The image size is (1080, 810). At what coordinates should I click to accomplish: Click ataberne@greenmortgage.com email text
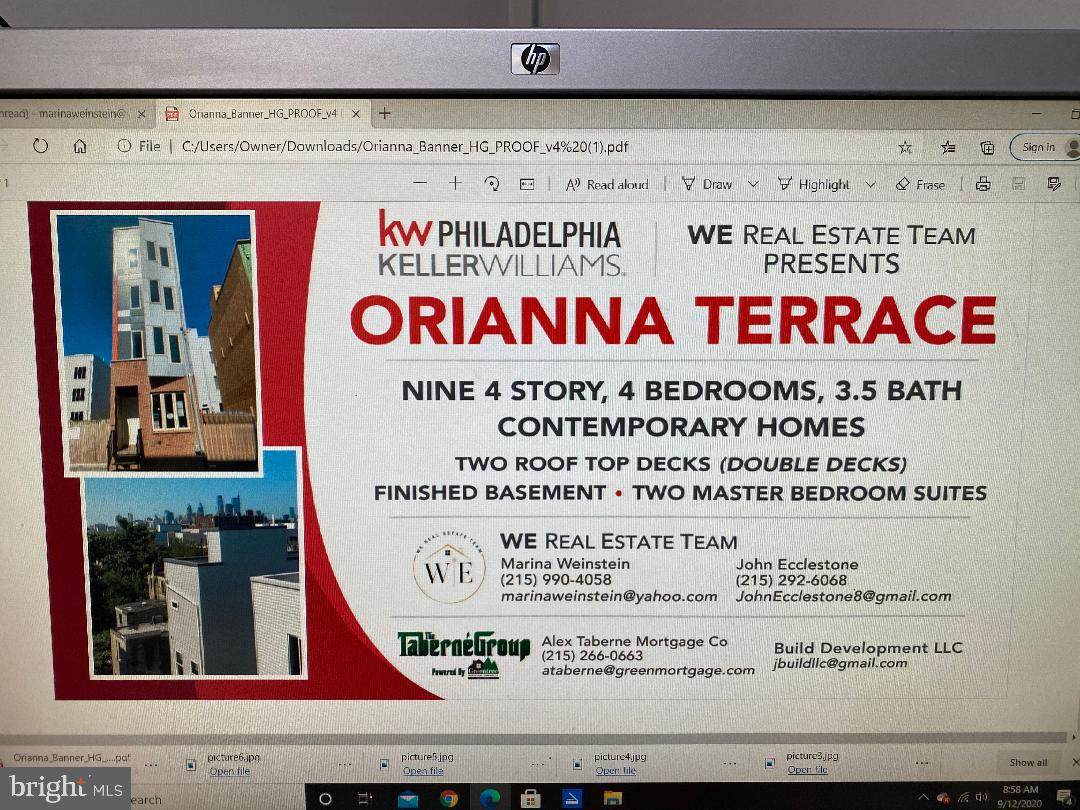tap(648, 670)
